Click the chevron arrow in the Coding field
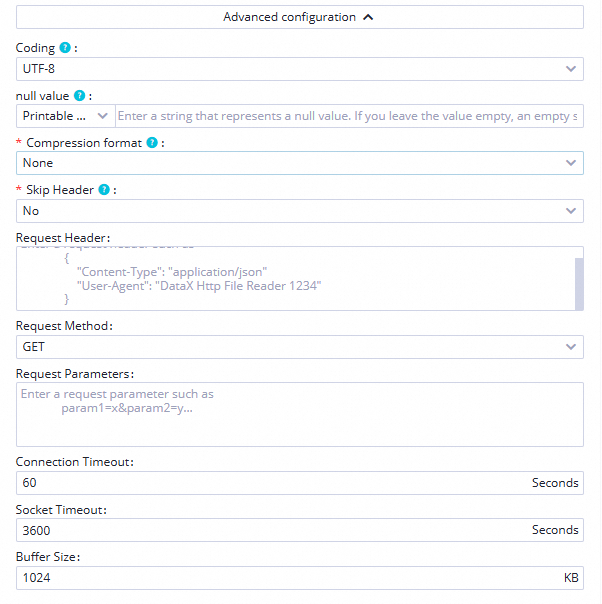This screenshot has width=602, height=604. tap(571, 69)
